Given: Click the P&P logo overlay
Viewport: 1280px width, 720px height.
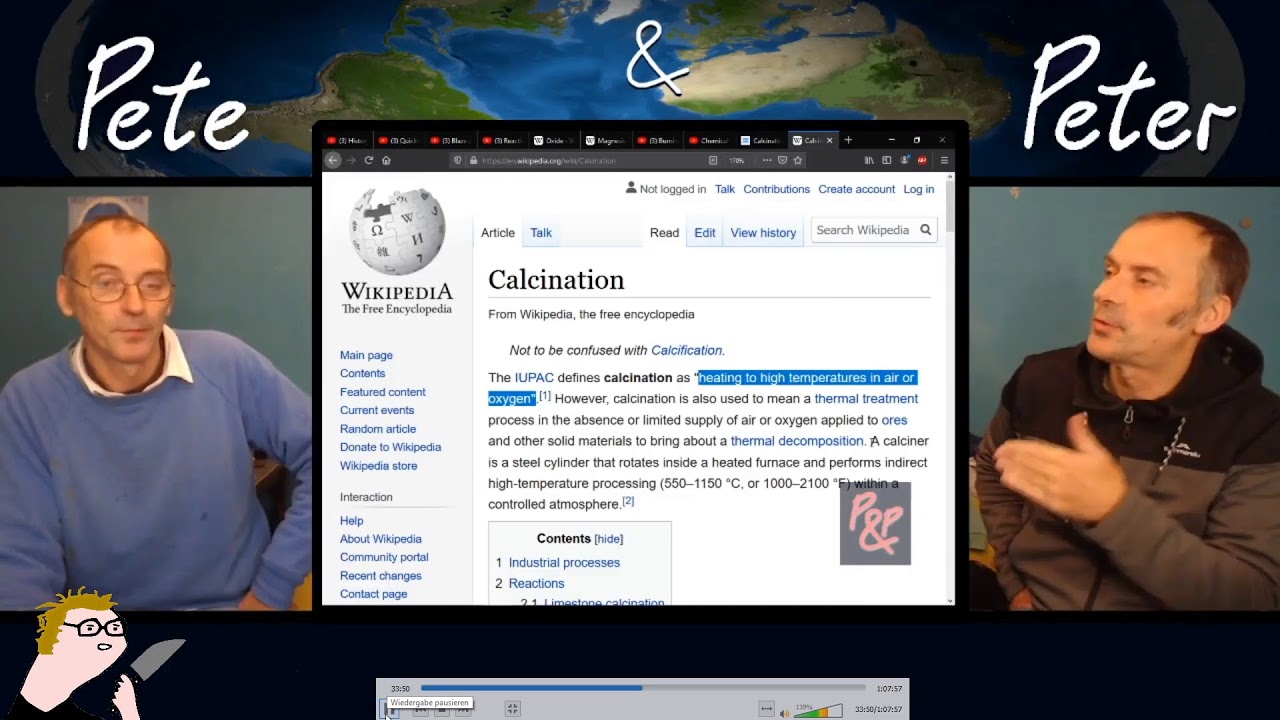Looking at the screenshot, I should tap(875, 523).
